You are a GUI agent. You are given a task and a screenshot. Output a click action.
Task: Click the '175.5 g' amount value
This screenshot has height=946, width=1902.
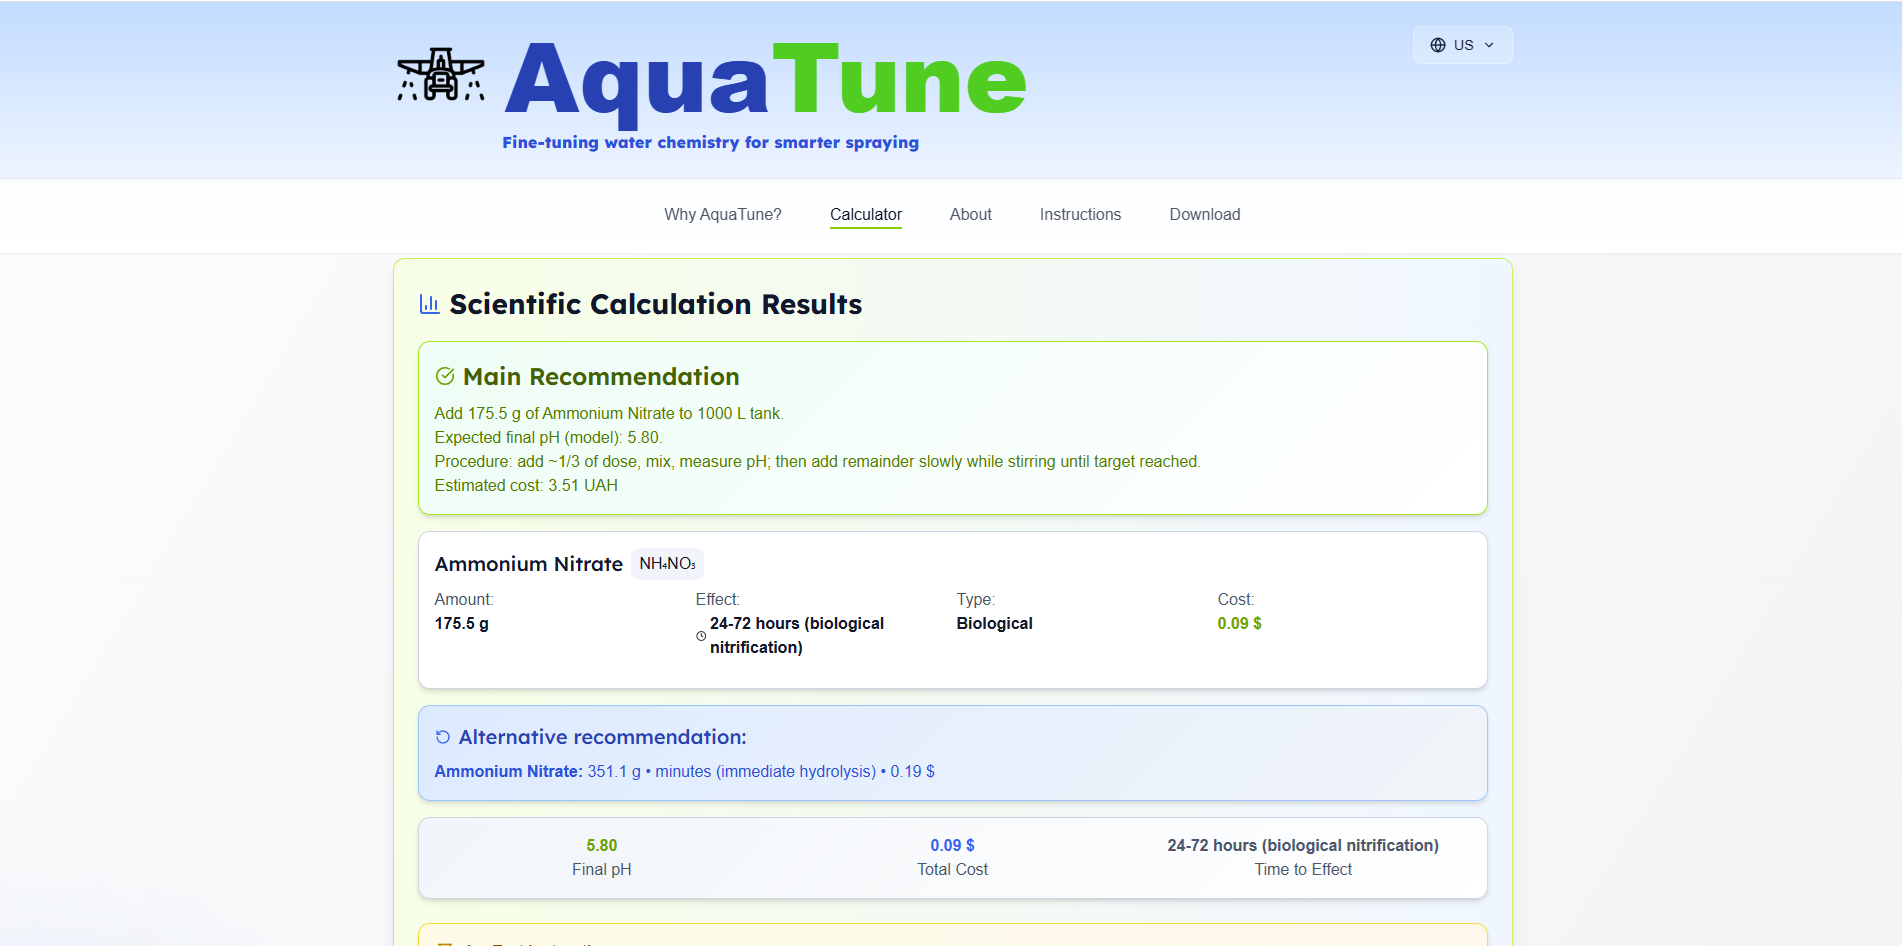[x=462, y=623]
